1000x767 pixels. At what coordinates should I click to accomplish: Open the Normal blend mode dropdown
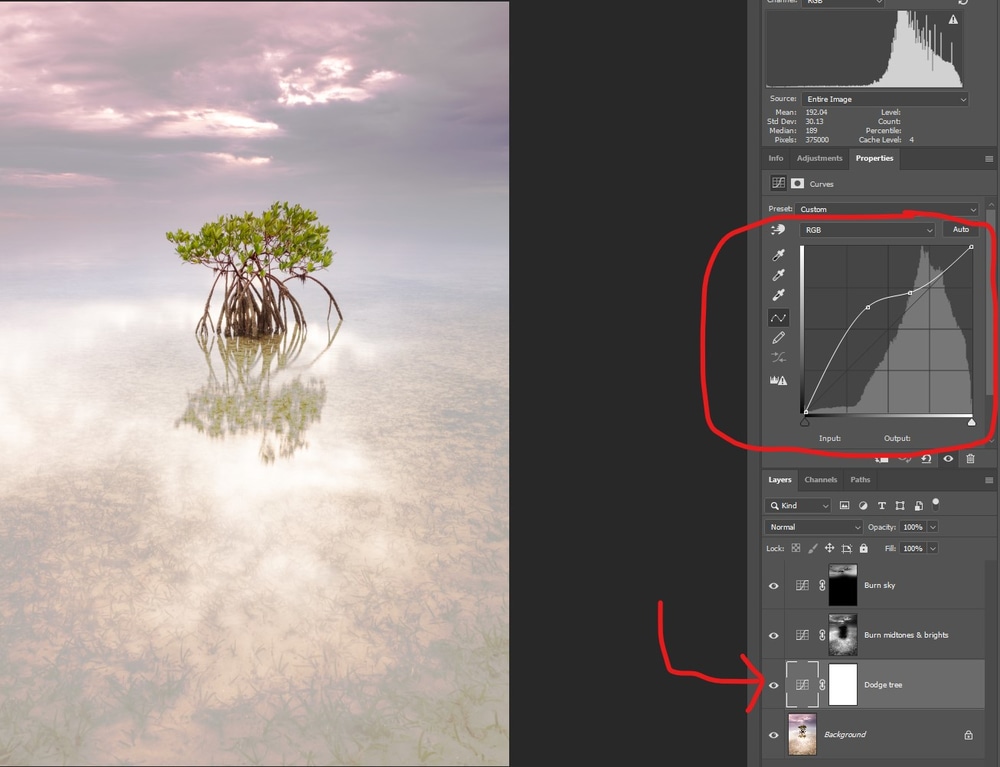point(813,527)
